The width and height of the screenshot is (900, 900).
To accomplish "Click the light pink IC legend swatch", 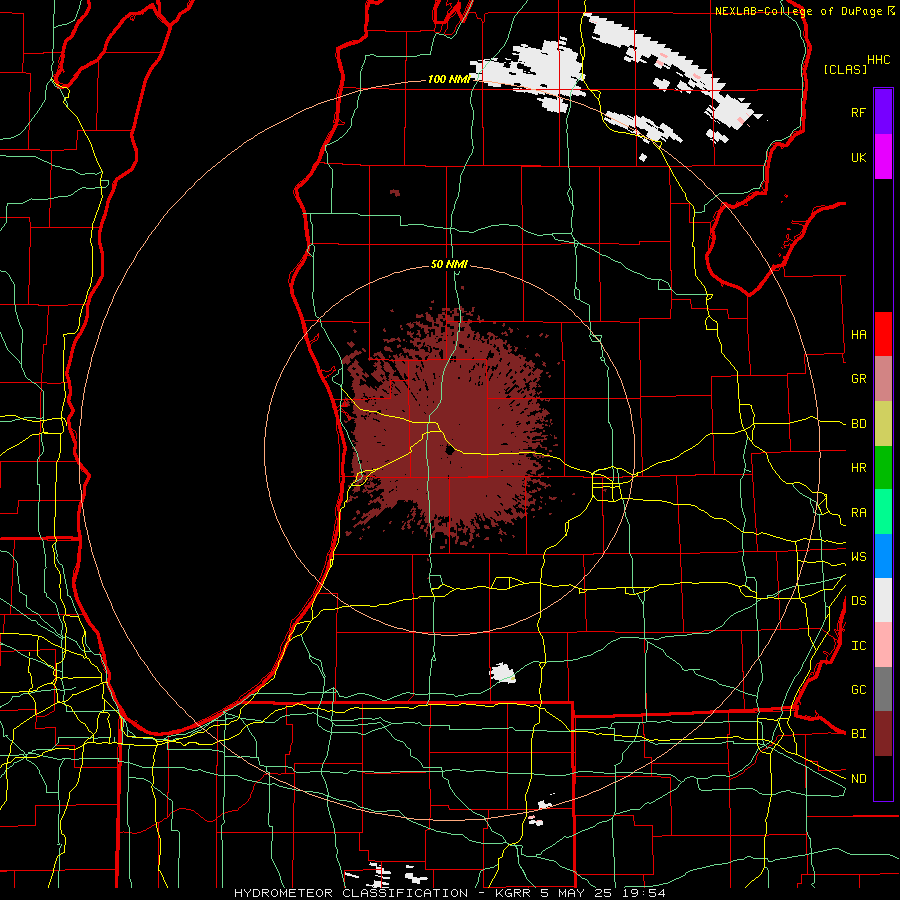I will [883, 645].
